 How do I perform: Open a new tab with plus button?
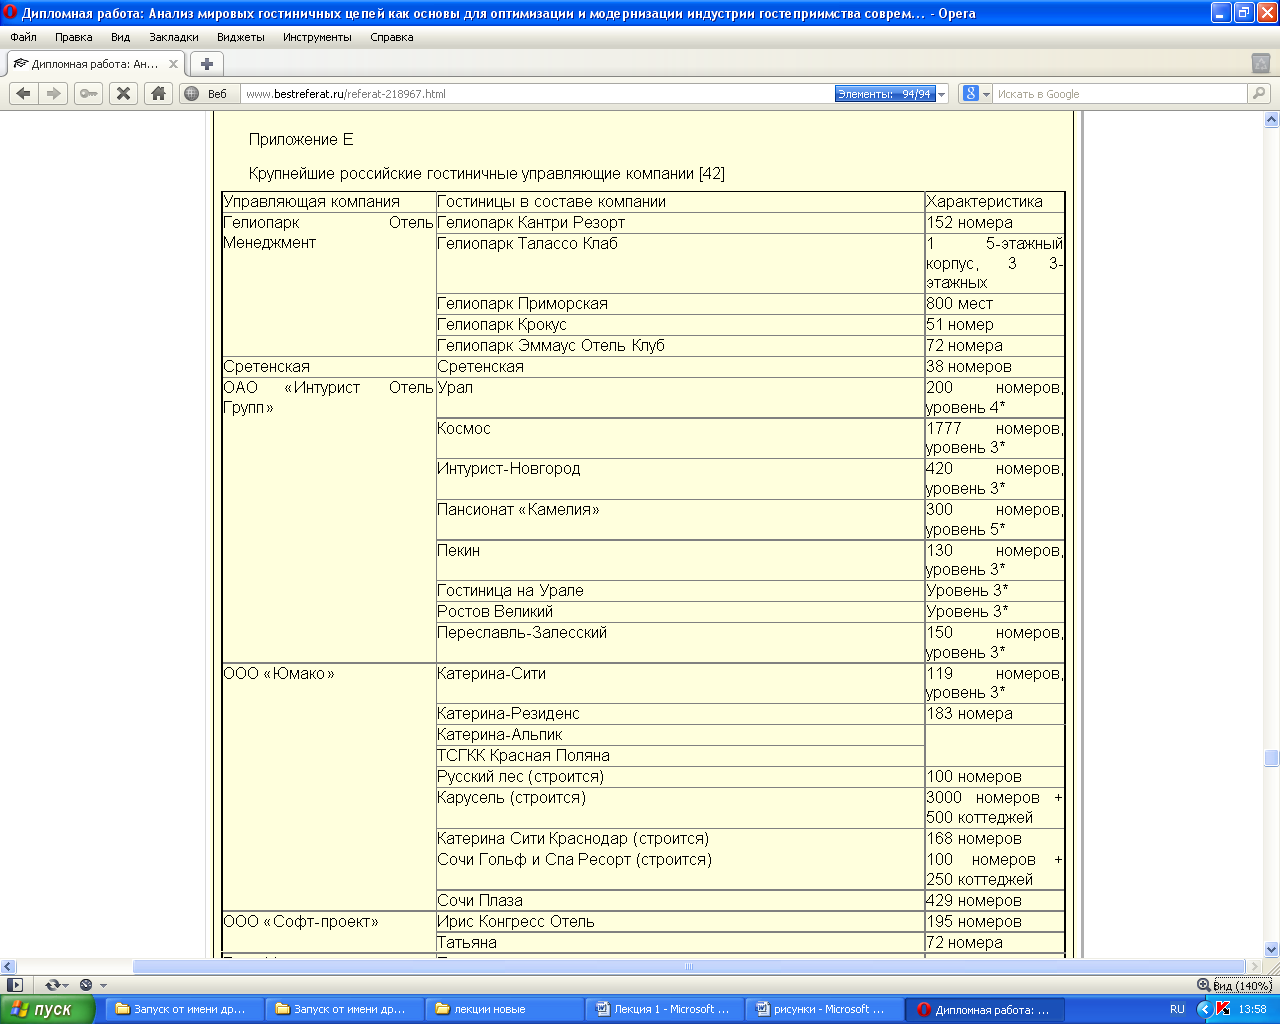point(207,64)
